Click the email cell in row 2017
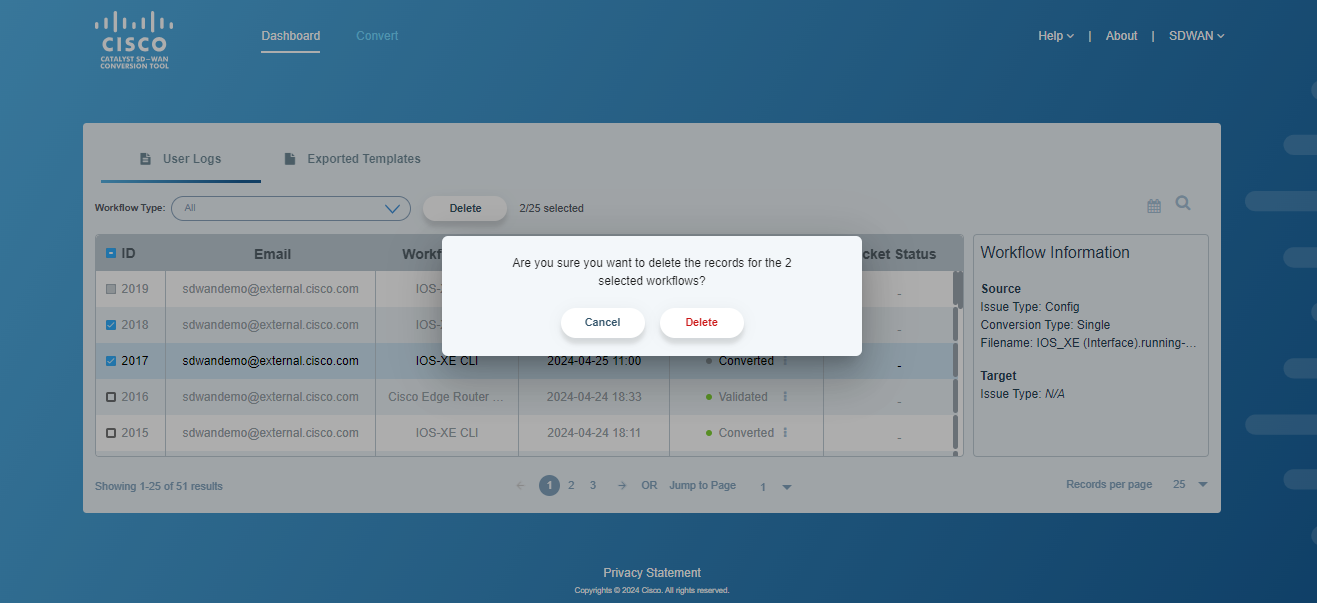The height and width of the screenshot is (603, 1317). pos(270,361)
